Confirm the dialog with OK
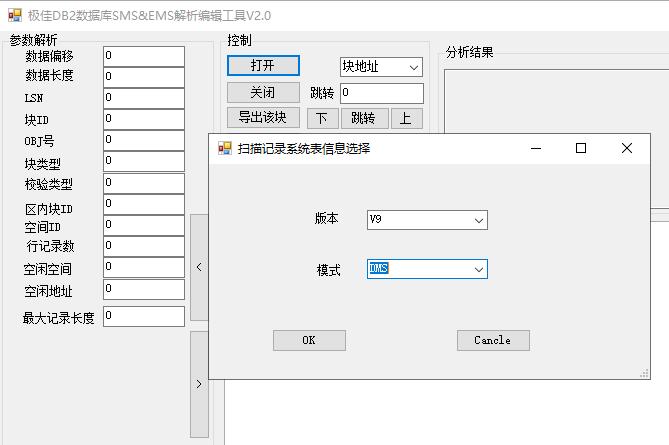This screenshot has height=445, width=669. coord(309,340)
